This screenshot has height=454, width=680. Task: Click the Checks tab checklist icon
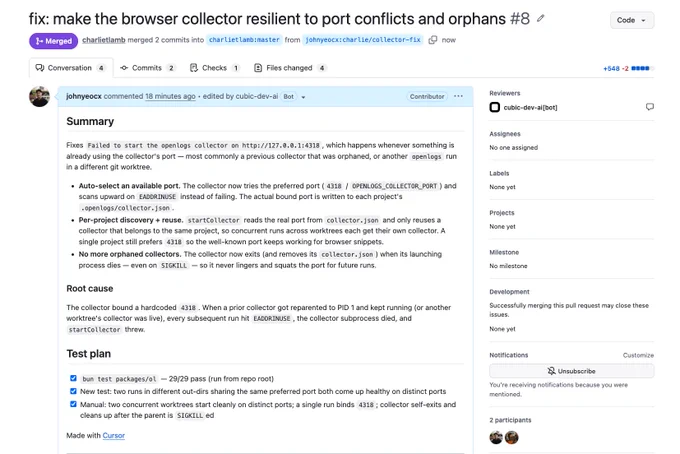coord(194,68)
